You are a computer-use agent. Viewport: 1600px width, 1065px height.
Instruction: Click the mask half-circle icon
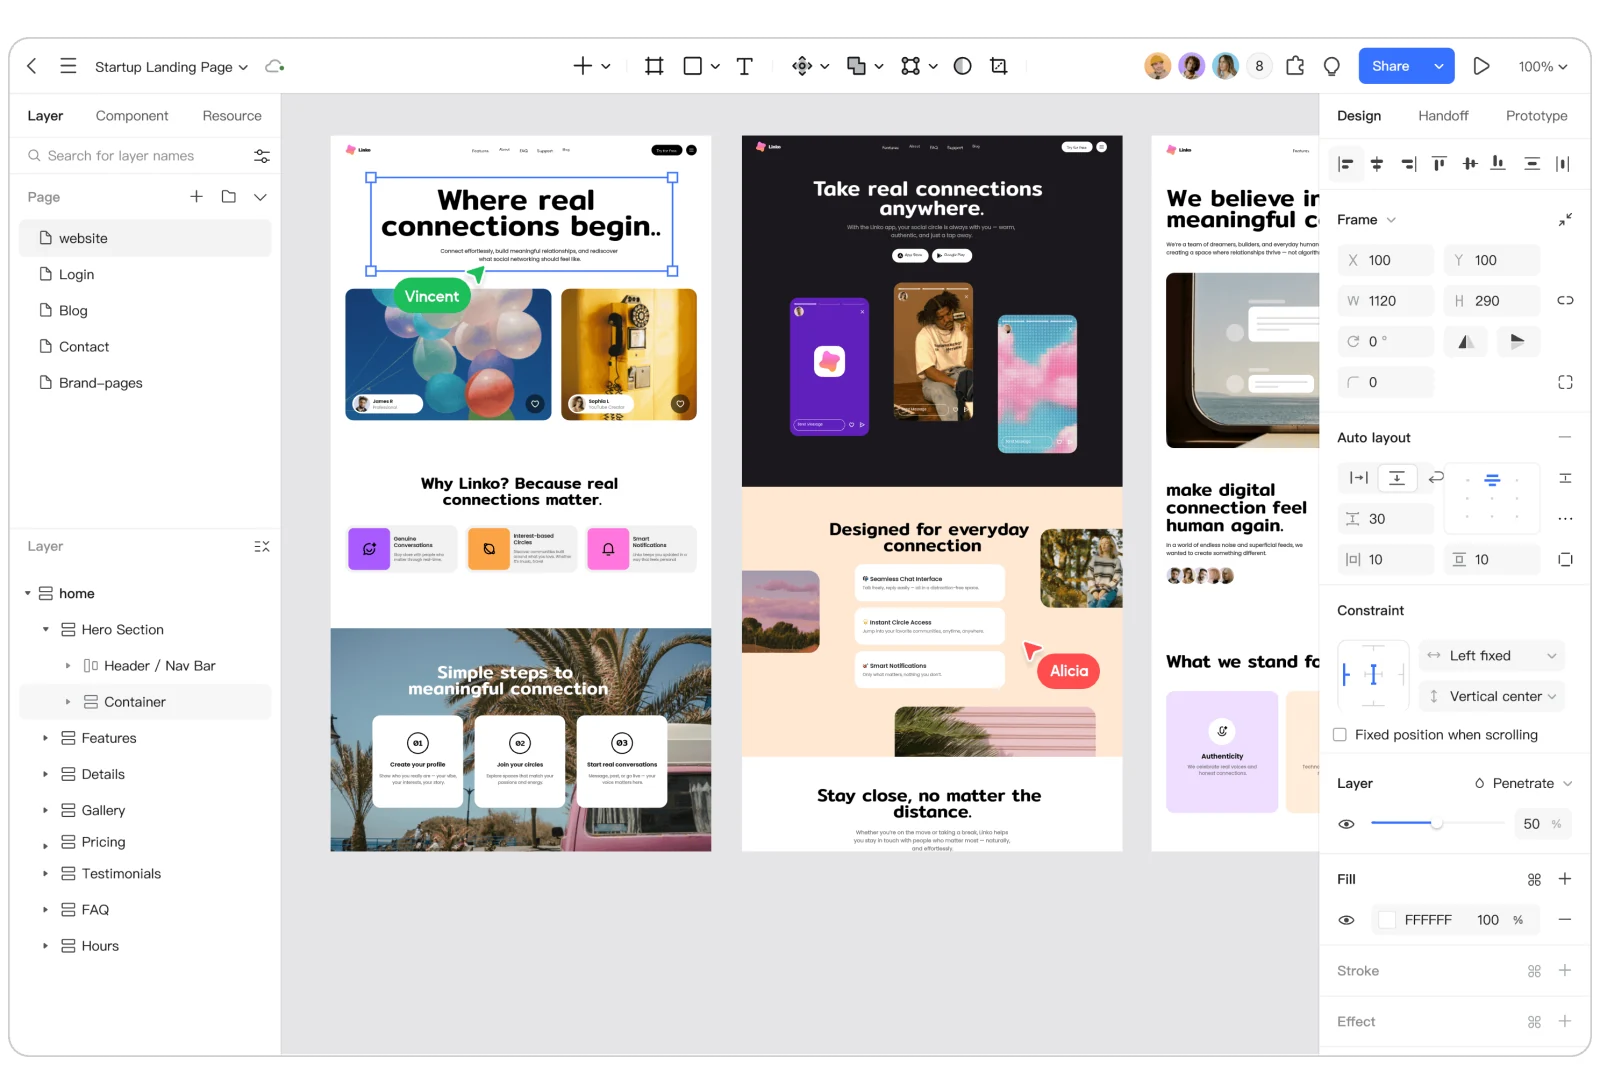[962, 66]
